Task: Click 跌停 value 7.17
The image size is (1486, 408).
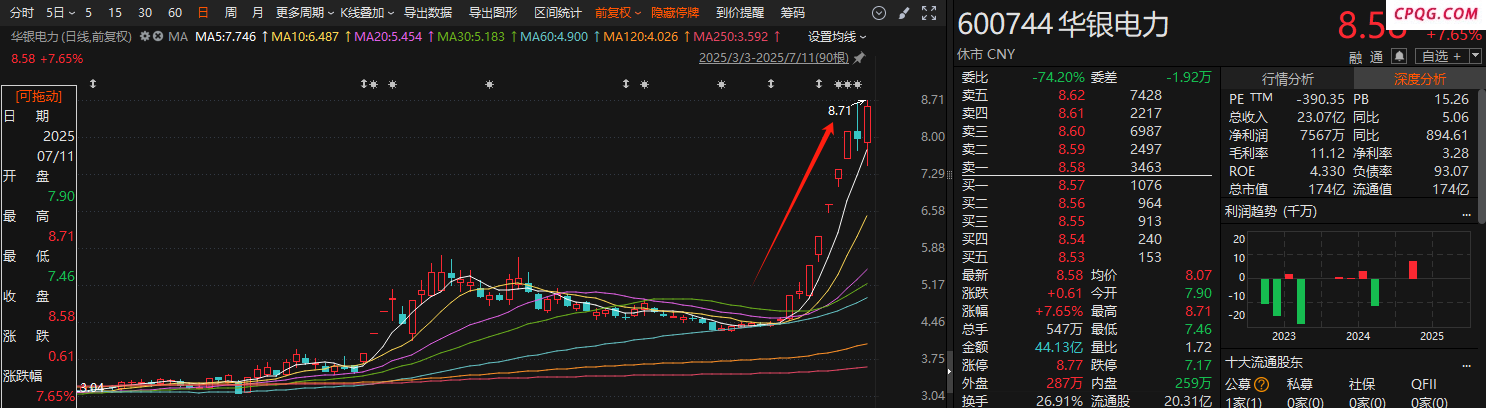Action: pyautogui.click(x=1197, y=365)
